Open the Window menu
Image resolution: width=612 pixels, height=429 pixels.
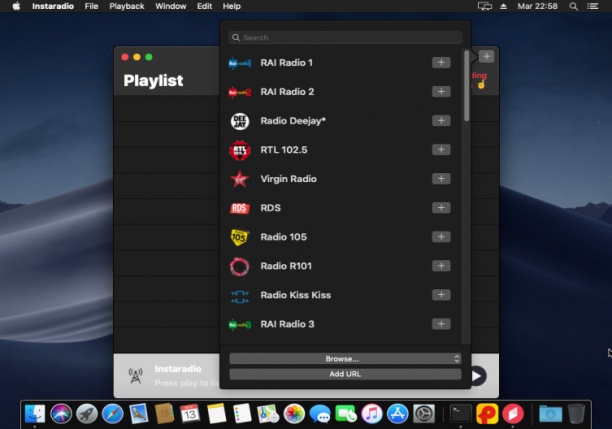[171, 6]
